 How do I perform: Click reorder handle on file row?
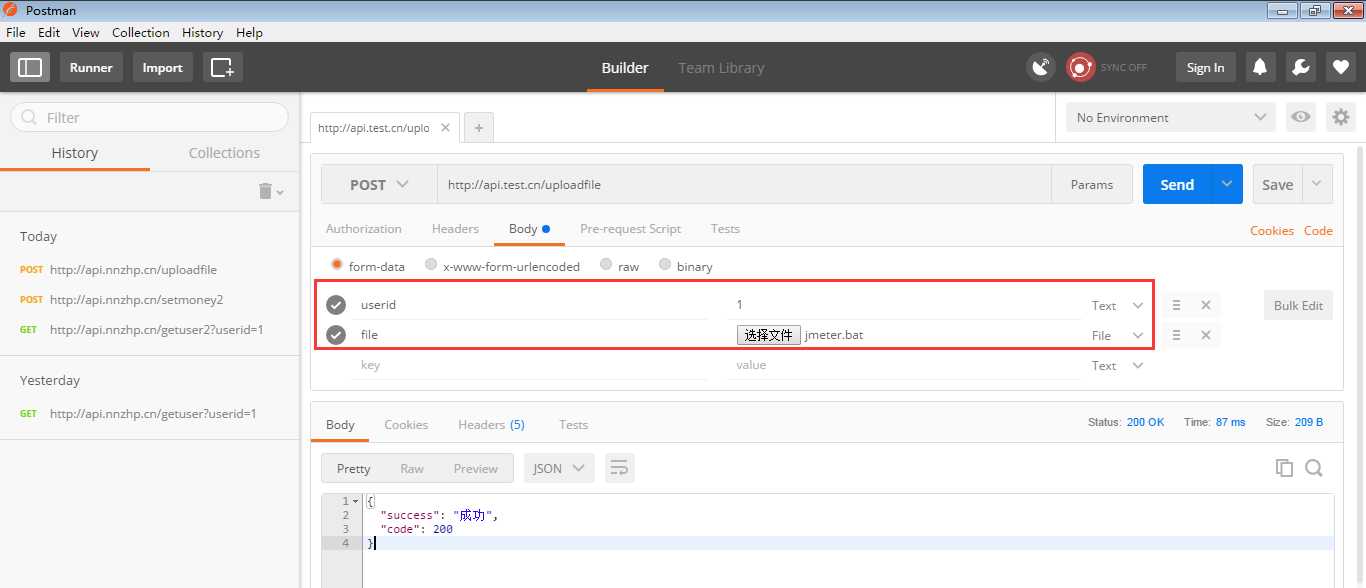pyautogui.click(x=1177, y=335)
